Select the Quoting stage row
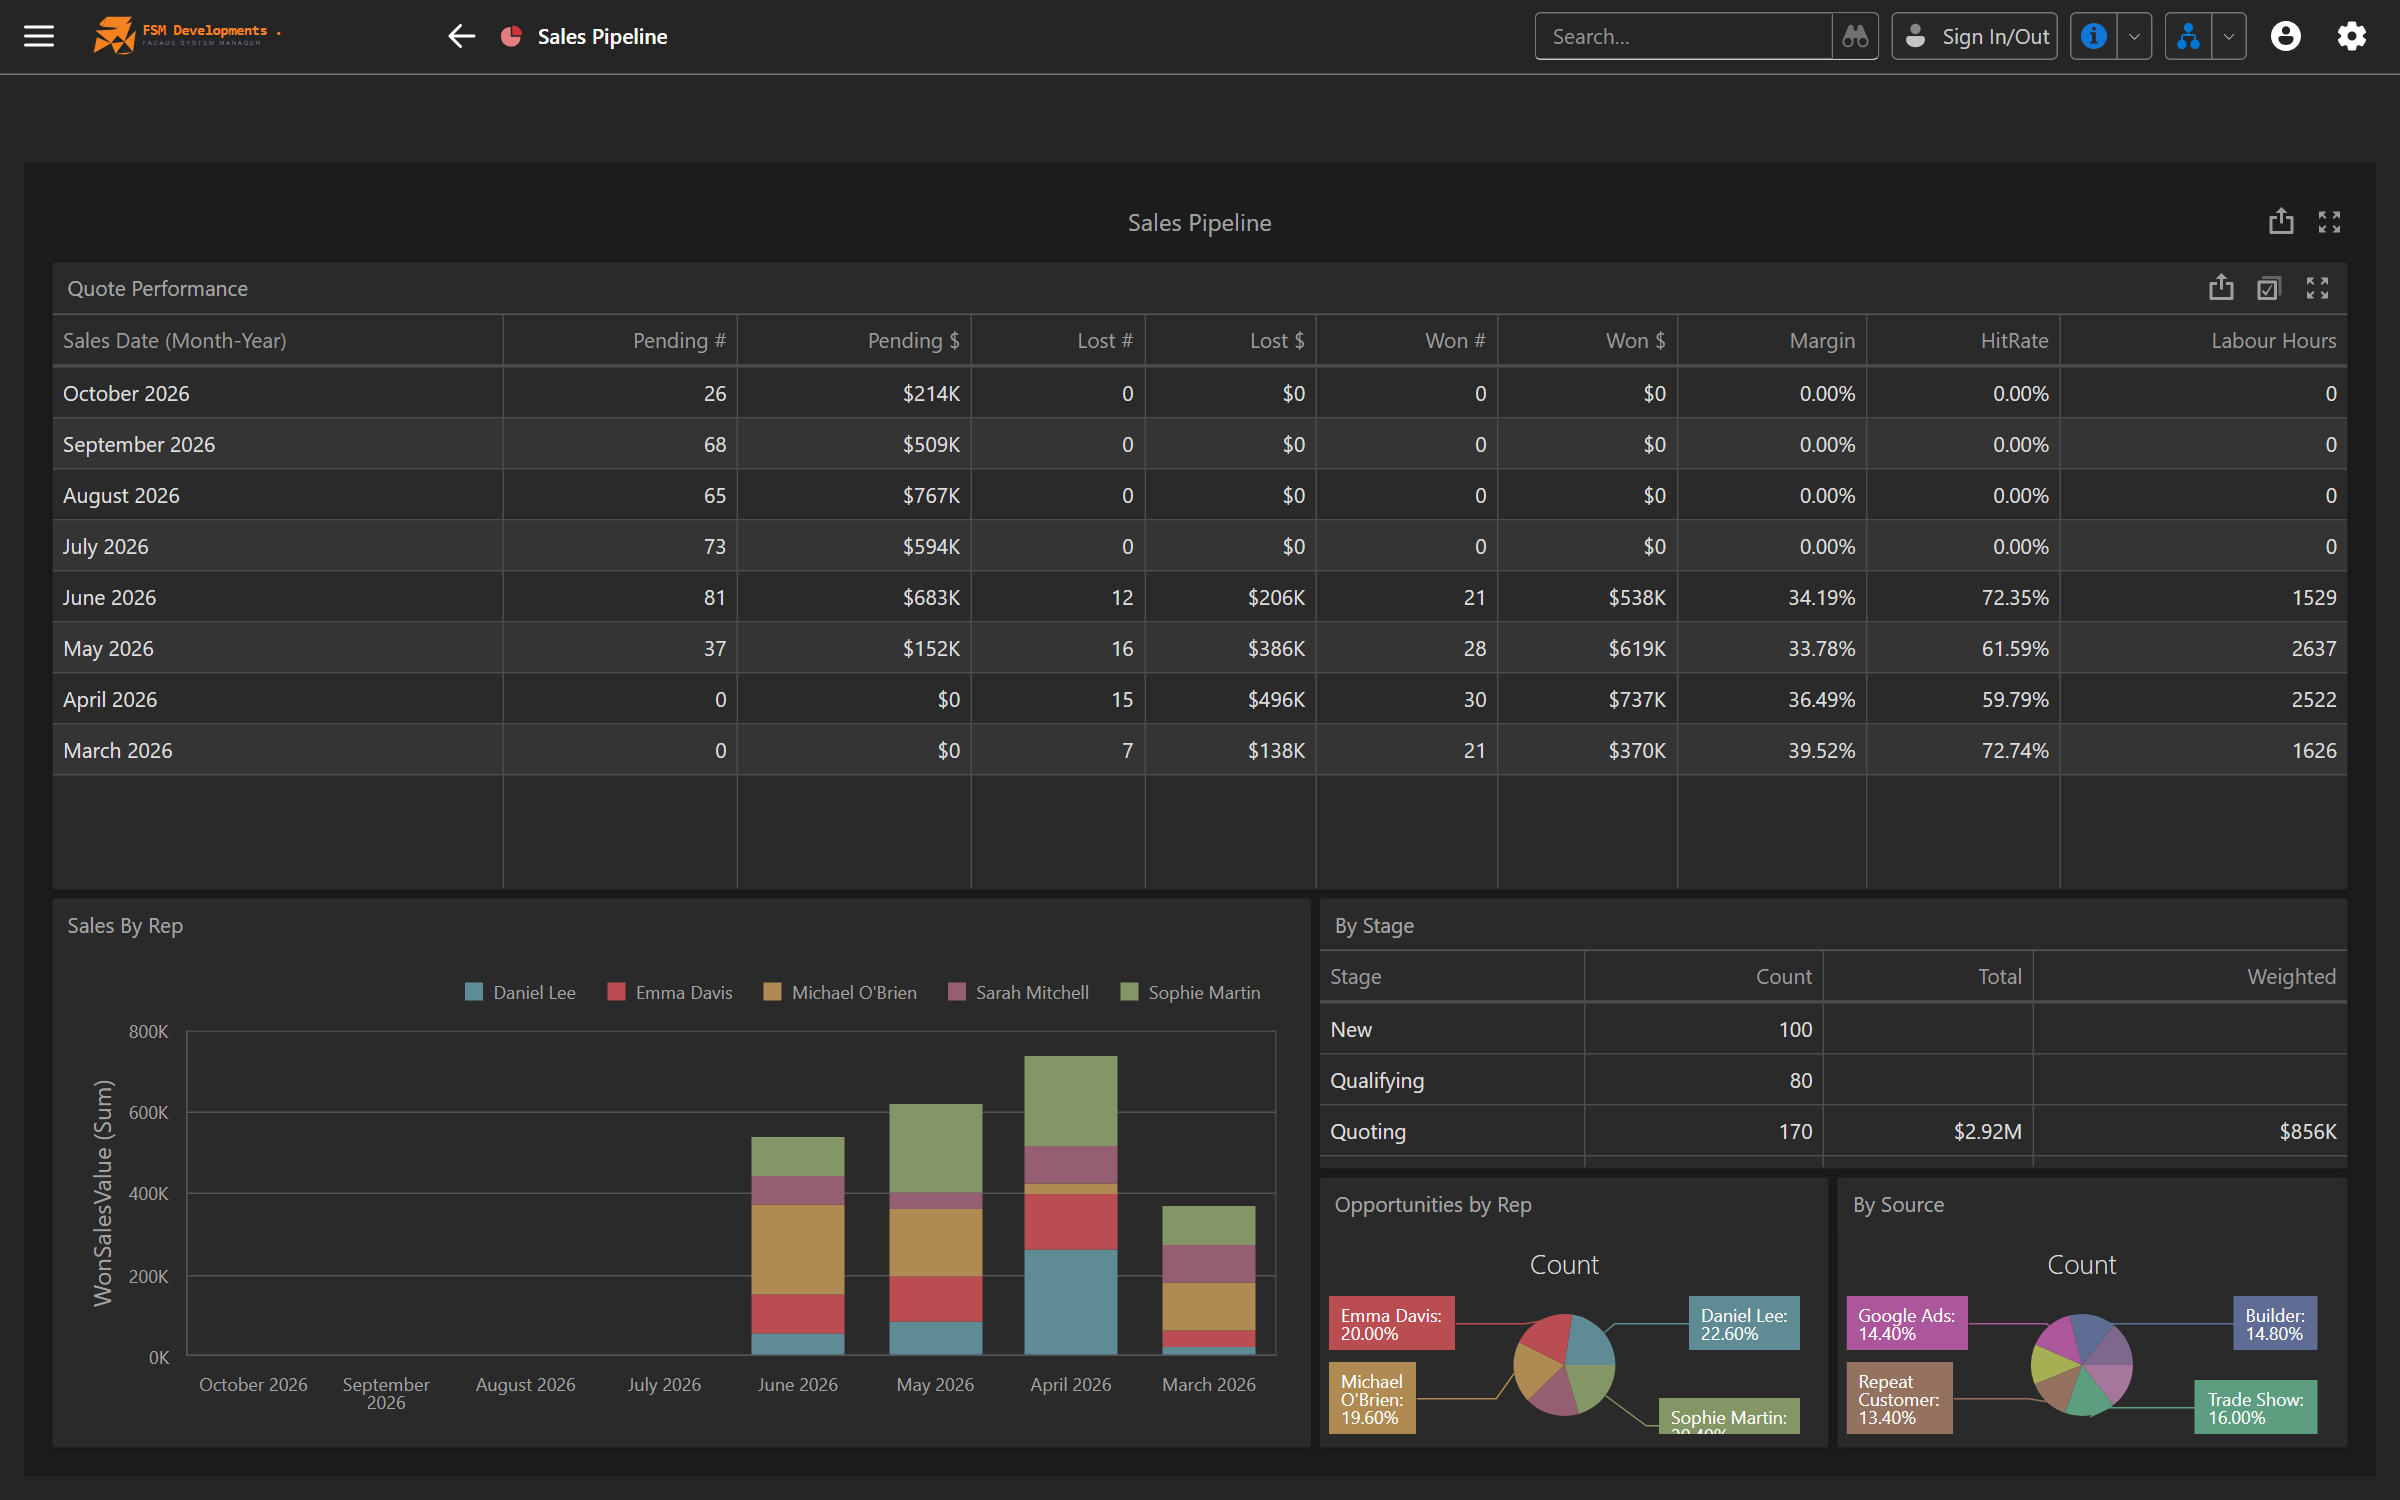This screenshot has height=1500, width=2400. pyautogui.click(x=1834, y=1131)
